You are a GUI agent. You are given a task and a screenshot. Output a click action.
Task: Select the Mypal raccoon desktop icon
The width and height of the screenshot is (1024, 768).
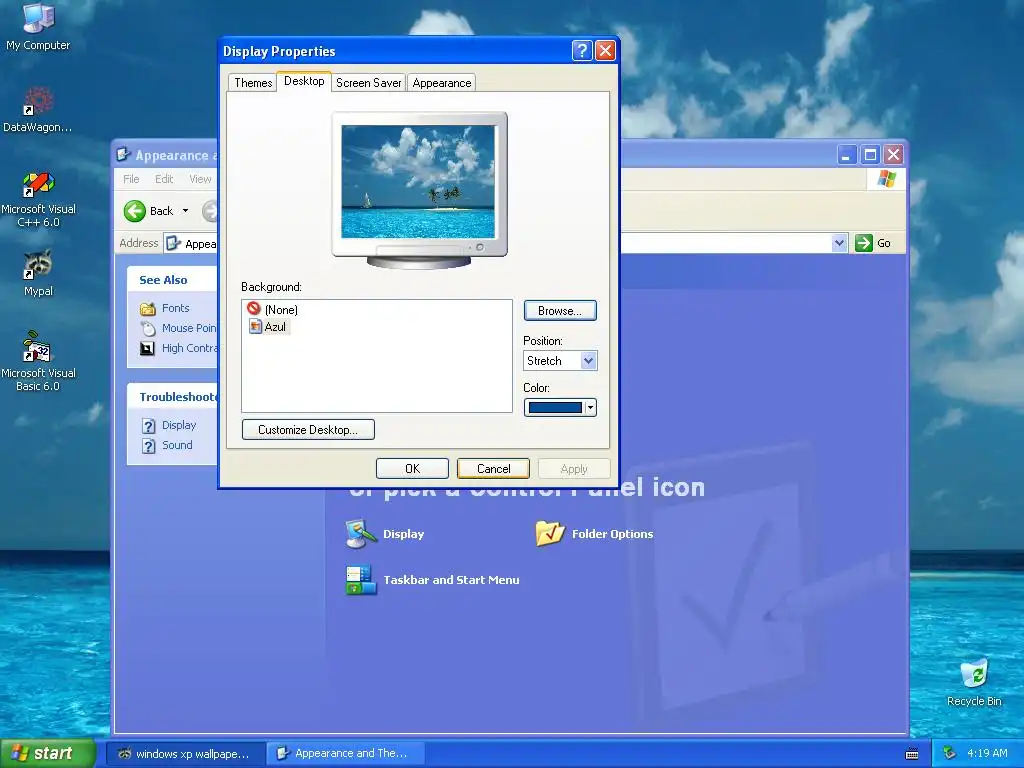[x=38, y=273]
